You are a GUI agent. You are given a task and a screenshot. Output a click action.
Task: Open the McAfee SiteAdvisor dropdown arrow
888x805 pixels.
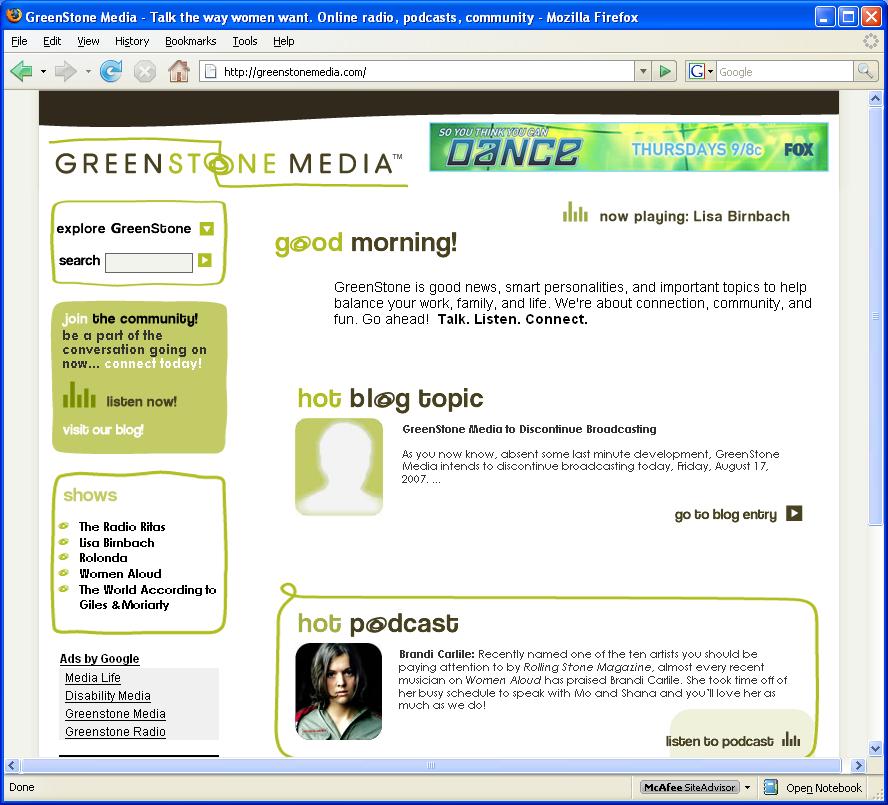[x=748, y=787]
